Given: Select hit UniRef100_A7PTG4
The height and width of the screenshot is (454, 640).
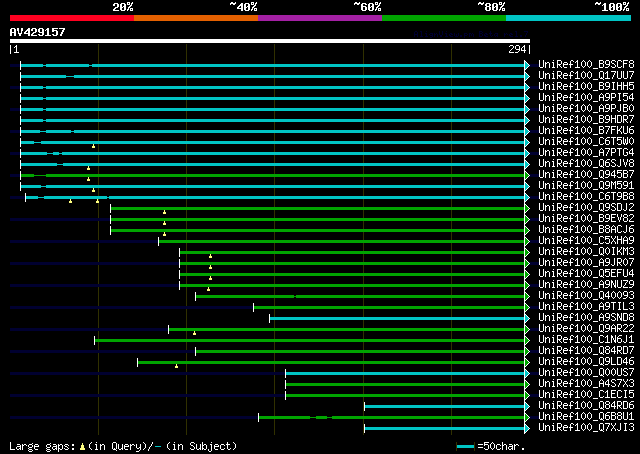Looking at the screenshot, I should (586, 153).
